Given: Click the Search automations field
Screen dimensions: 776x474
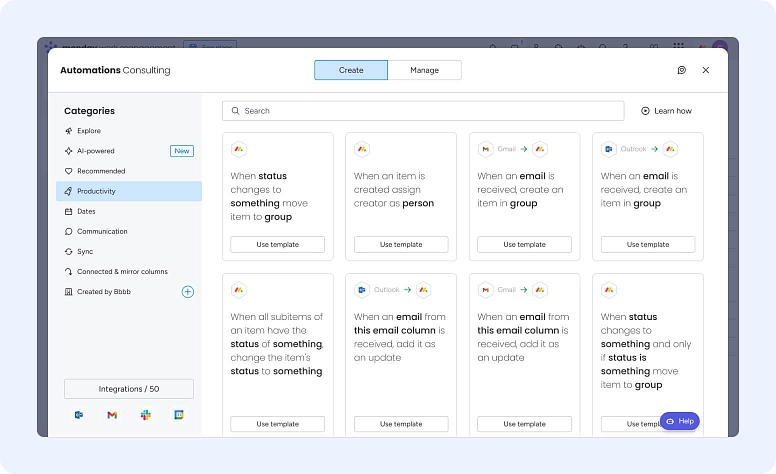Looking at the screenshot, I should pyautogui.click(x=422, y=111).
